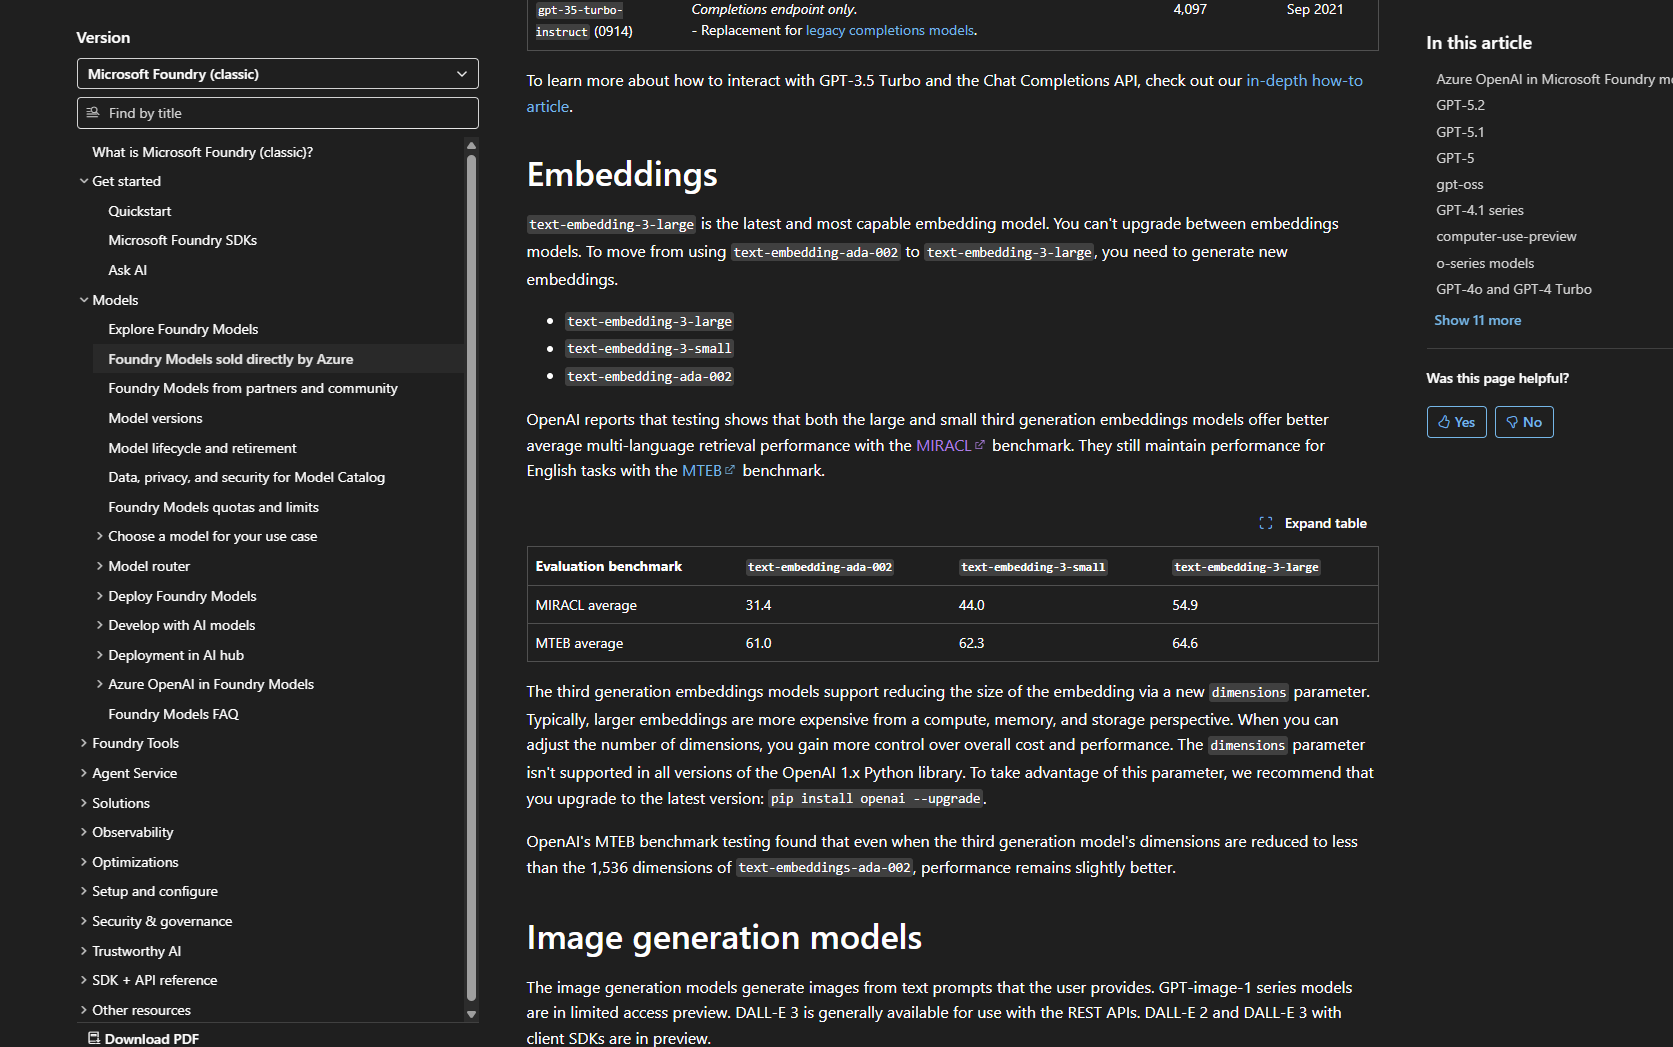Follow the legacy completions models link
Screen dimensions: 1673x1047
(890, 30)
